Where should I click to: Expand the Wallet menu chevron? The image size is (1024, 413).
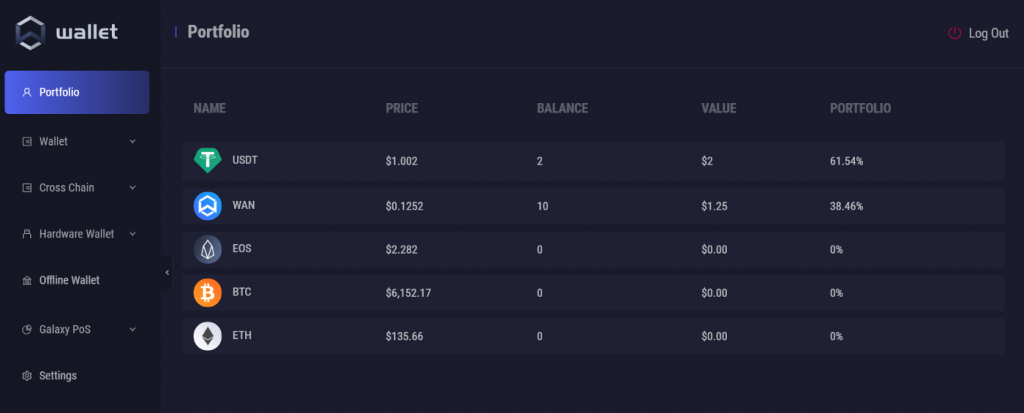click(x=133, y=142)
